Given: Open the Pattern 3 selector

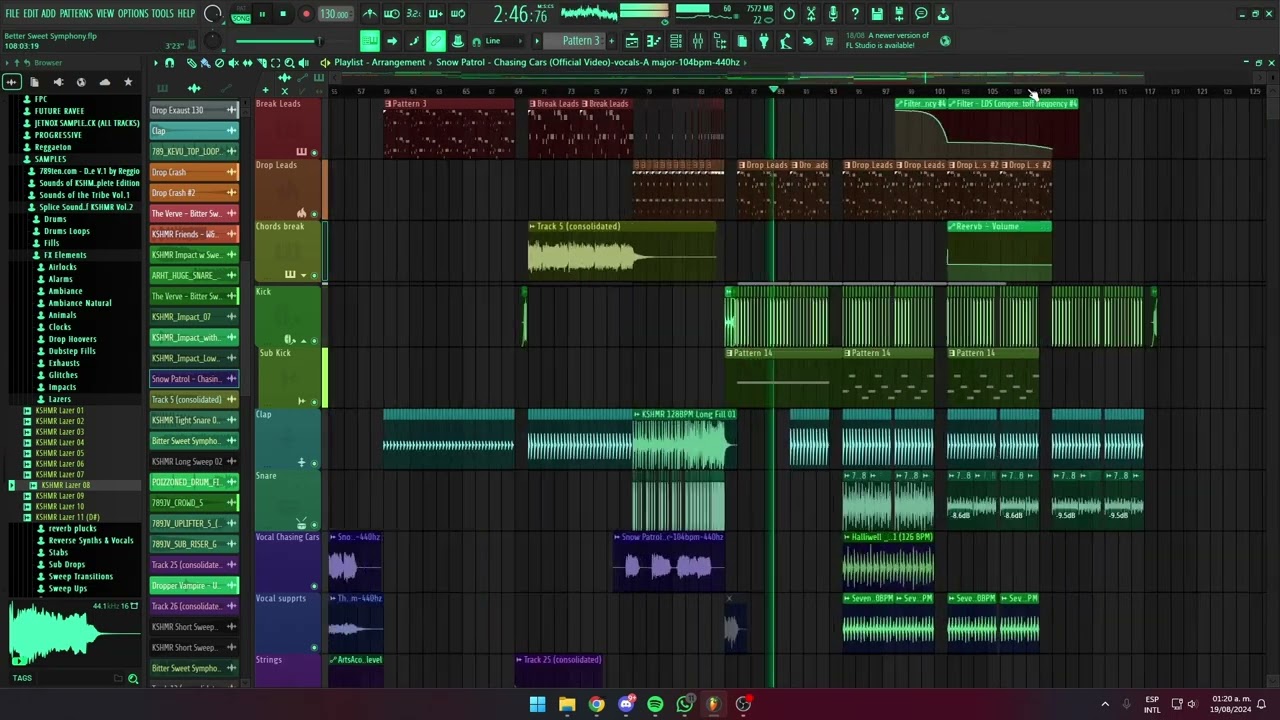Looking at the screenshot, I should pyautogui.click(x=580, y=41).
